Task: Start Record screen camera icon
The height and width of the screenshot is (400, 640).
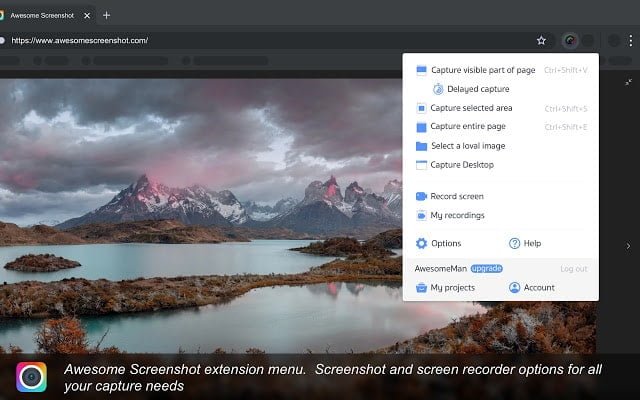Action: 421,196
